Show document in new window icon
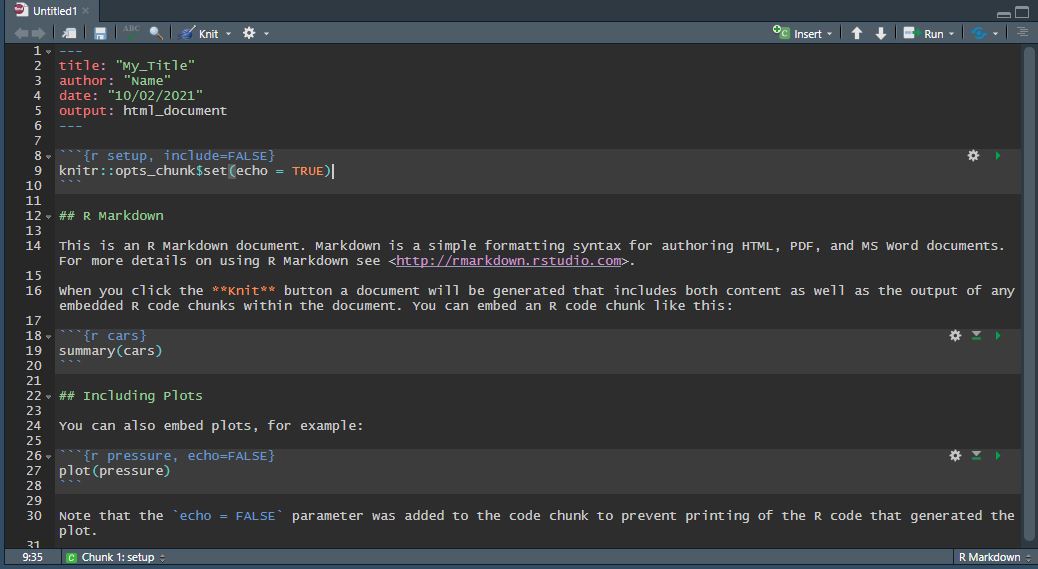Viewport: 1038px width, 569px height. [x=69, y=33]
